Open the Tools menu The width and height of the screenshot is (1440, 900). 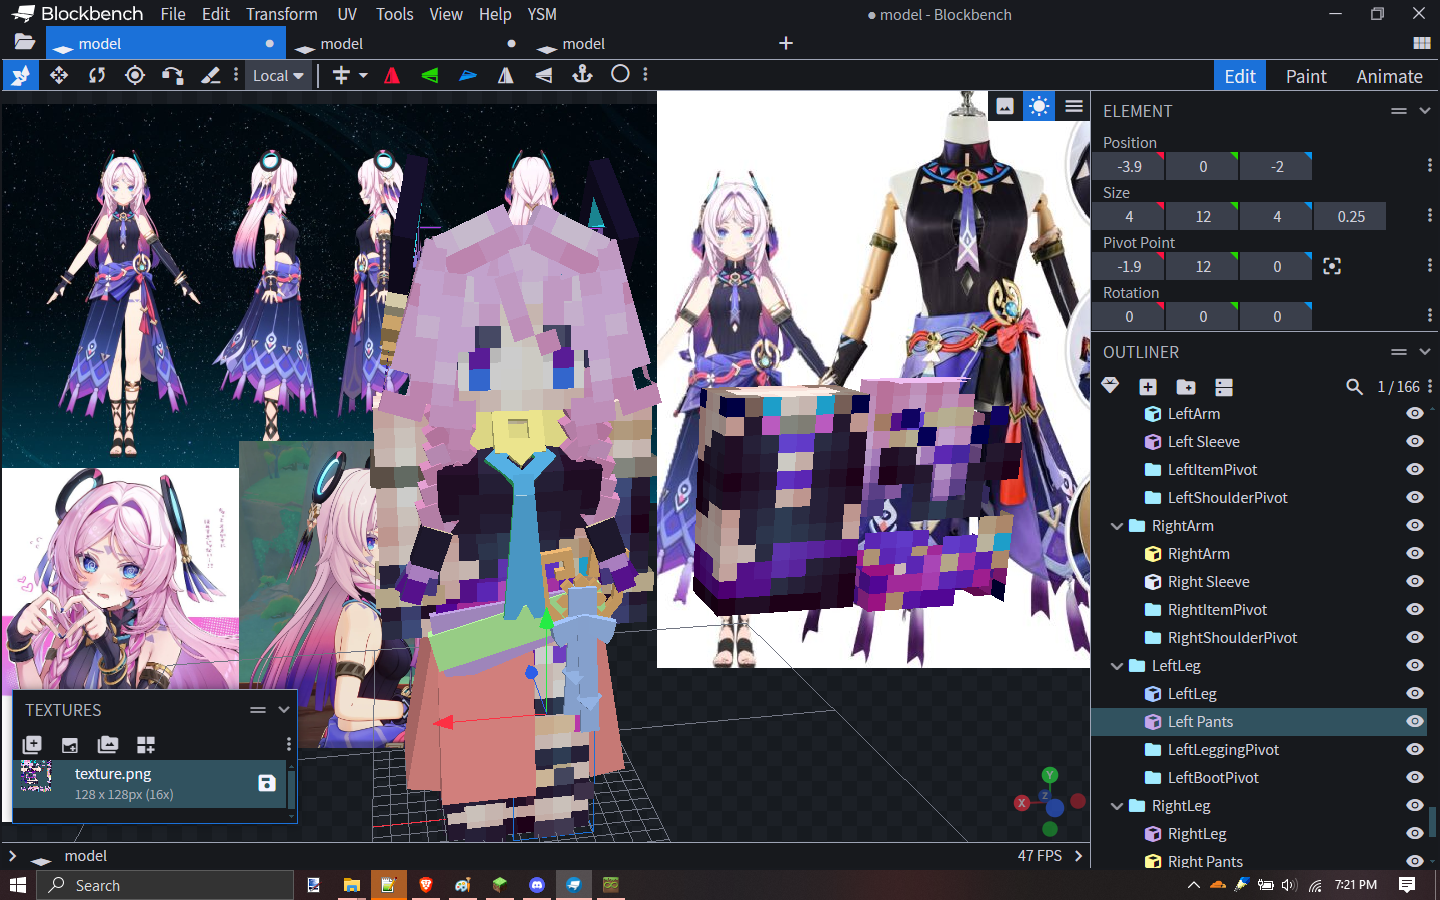pos(395,14)
